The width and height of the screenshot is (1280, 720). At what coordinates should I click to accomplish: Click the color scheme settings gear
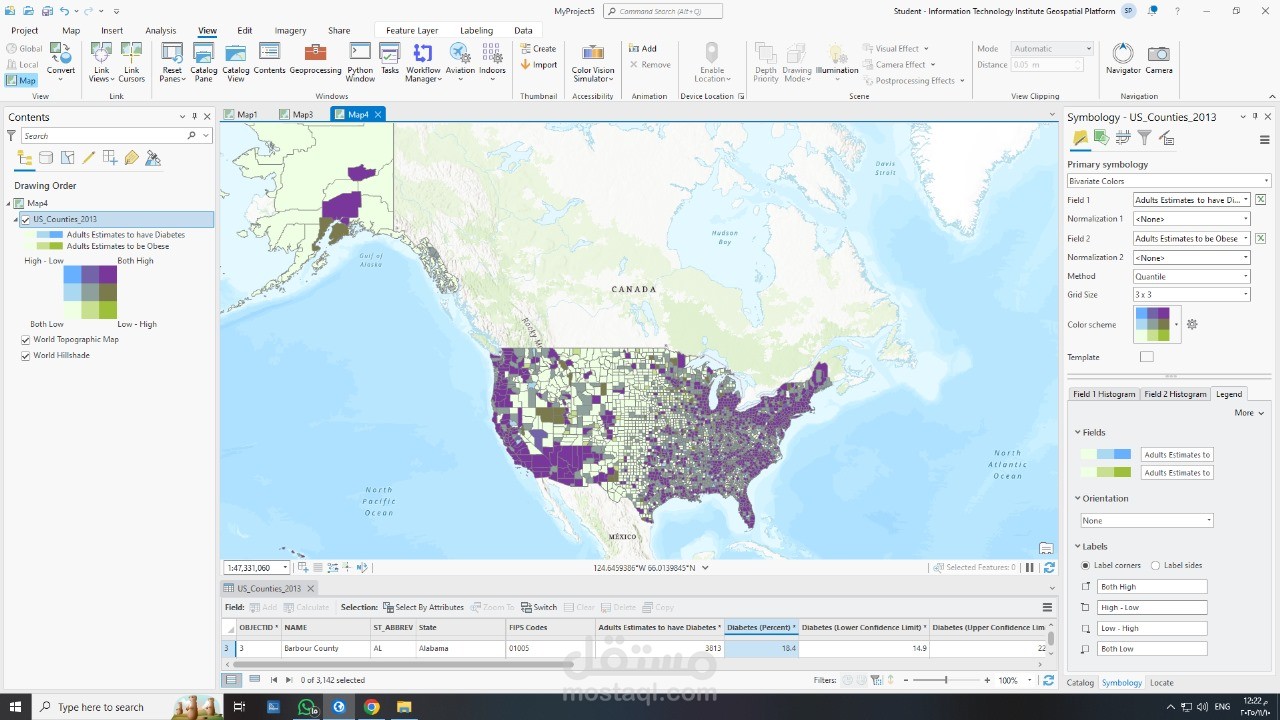1192,324
